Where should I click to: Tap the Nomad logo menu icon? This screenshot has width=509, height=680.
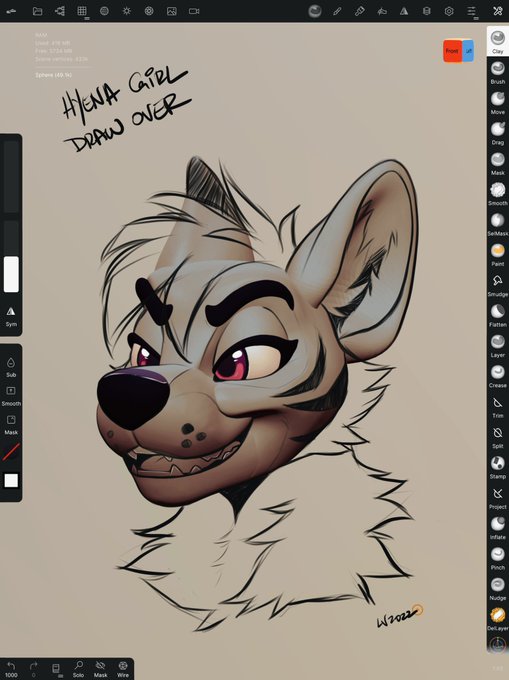[11, 11]
